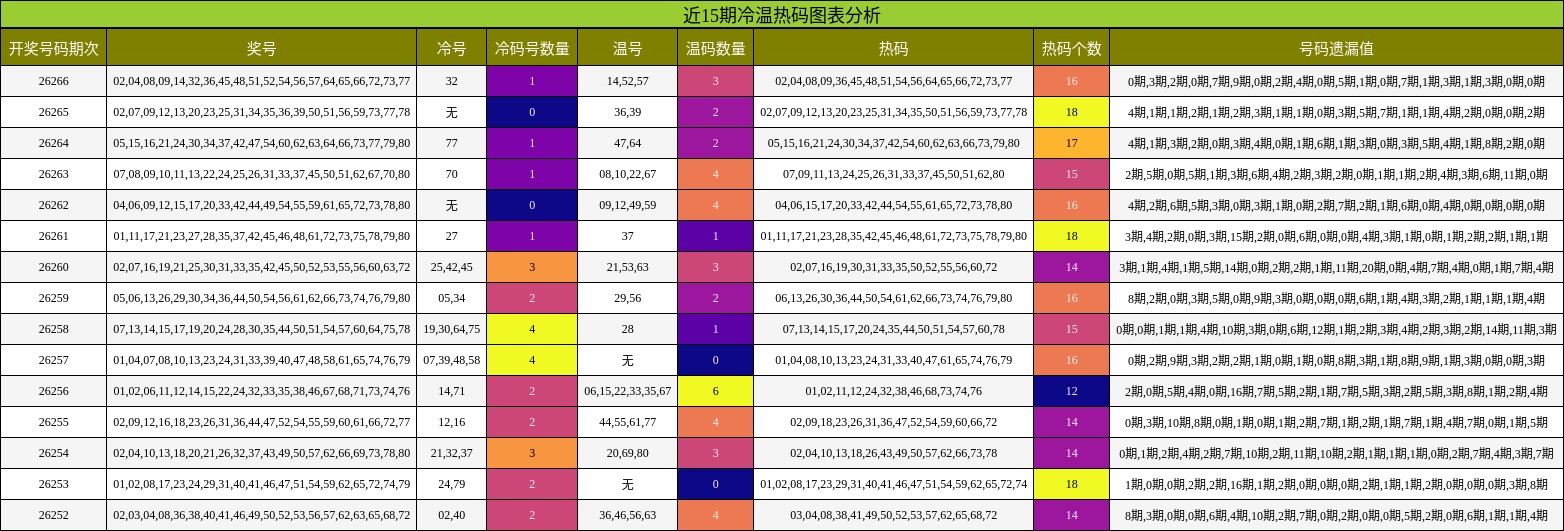This screenshot has width=1564, height=531.
Task: Select warm numbers 20,69,80
Action: pos(628,453)
